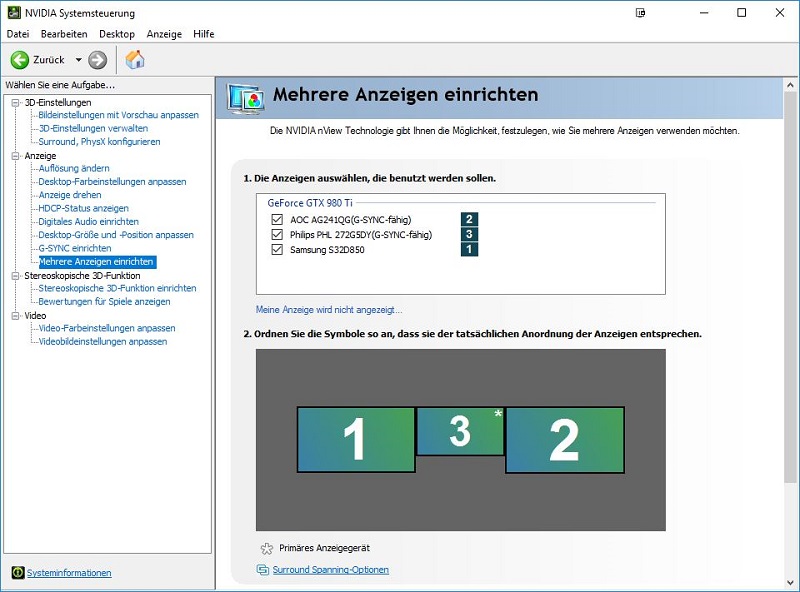Open Digitales Audio einrichten
The image size is (800, 592).
coord(89,221)
